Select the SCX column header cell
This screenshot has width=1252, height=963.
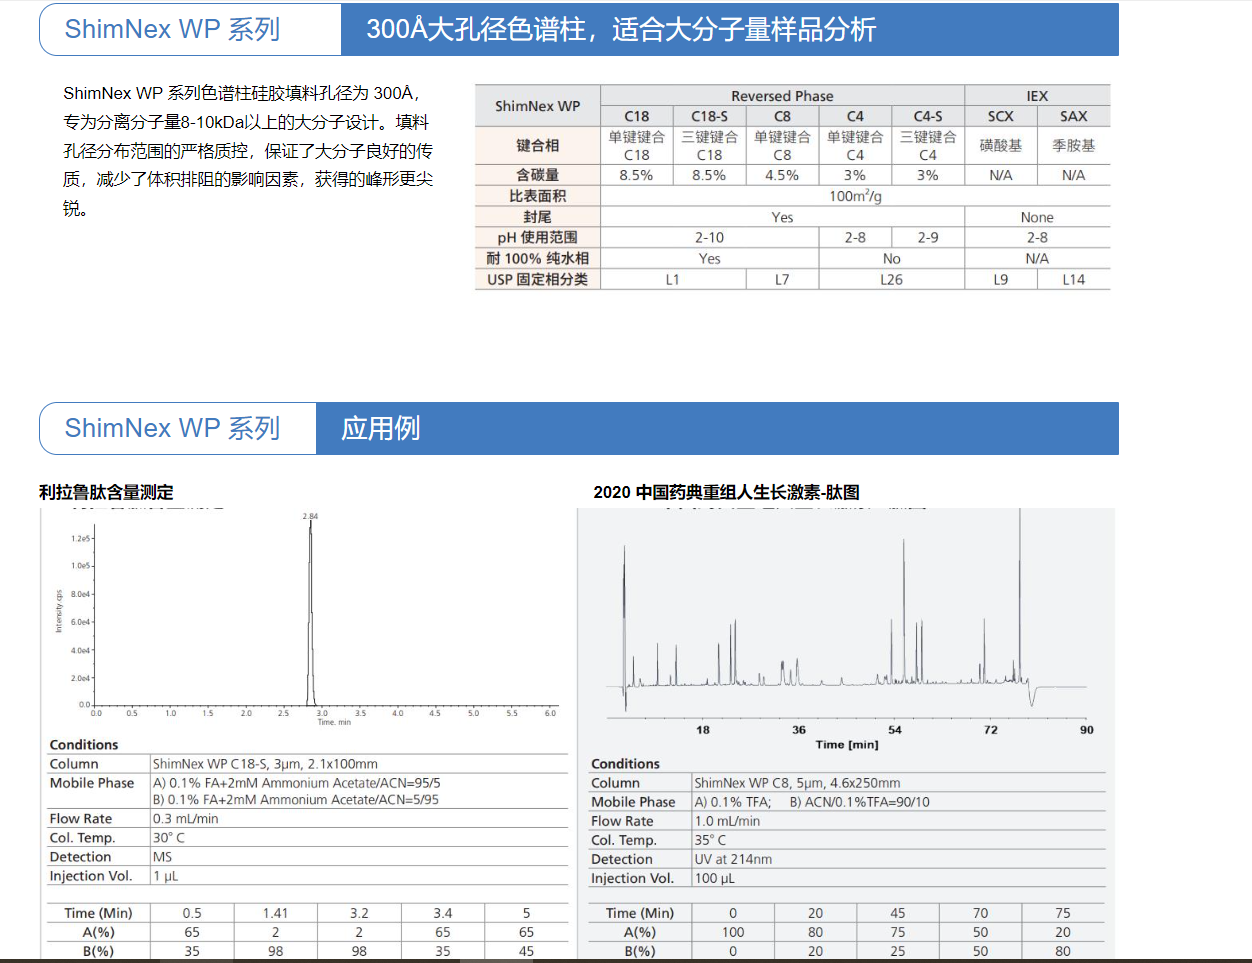(x=1000, y=116)
